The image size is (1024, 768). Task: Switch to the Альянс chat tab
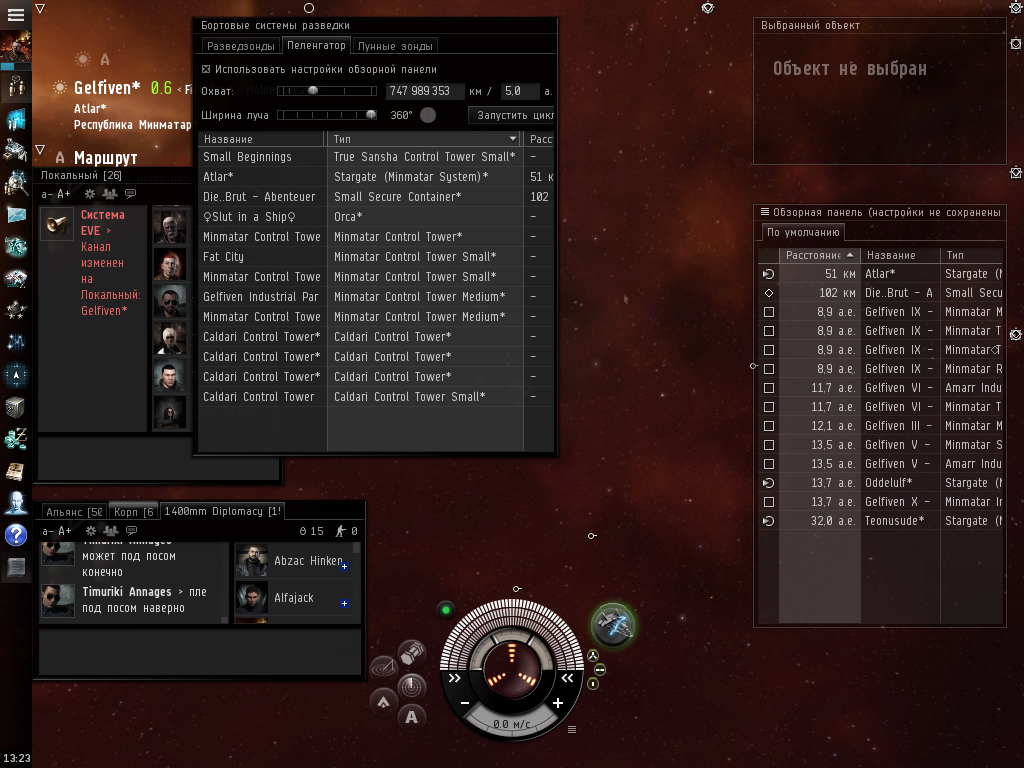pos(74,511)
